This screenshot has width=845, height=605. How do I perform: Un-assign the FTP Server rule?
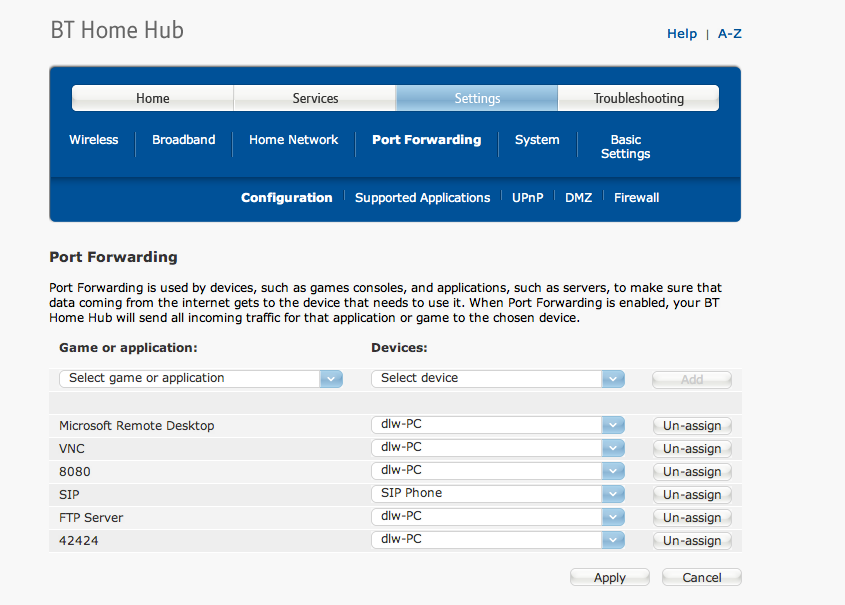click(x=692, y=518)
